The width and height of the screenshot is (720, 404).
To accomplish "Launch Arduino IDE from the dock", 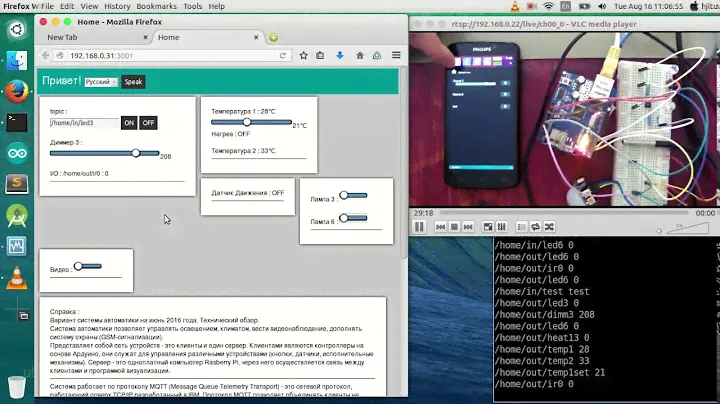I will 16,153.
